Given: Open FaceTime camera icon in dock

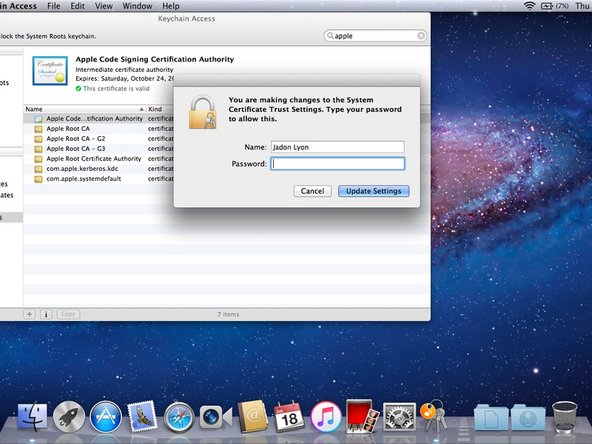Looking at the screenshot, I should 216,417.
